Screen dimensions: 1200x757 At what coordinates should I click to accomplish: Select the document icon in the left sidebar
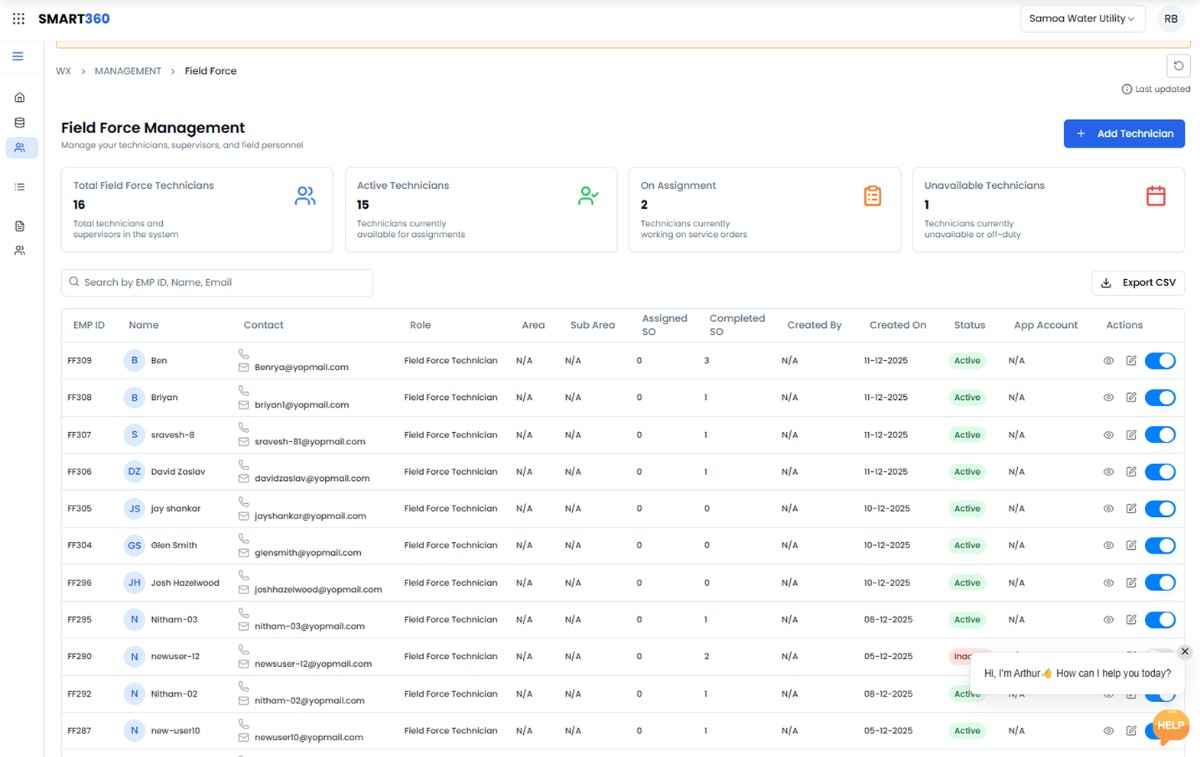pos(20,226)
